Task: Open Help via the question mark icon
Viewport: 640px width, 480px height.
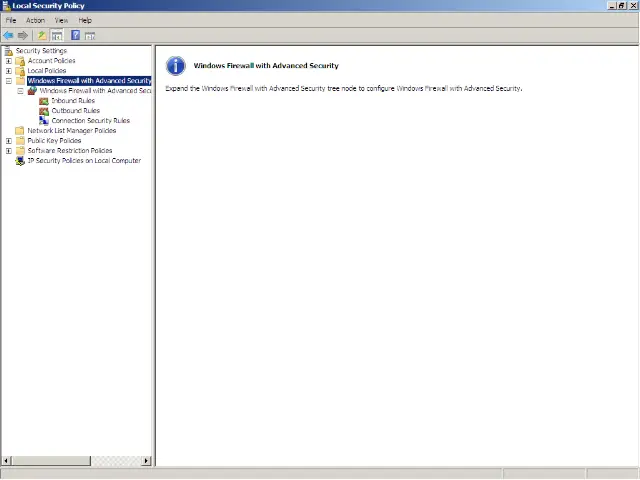Action: [76, 36]
